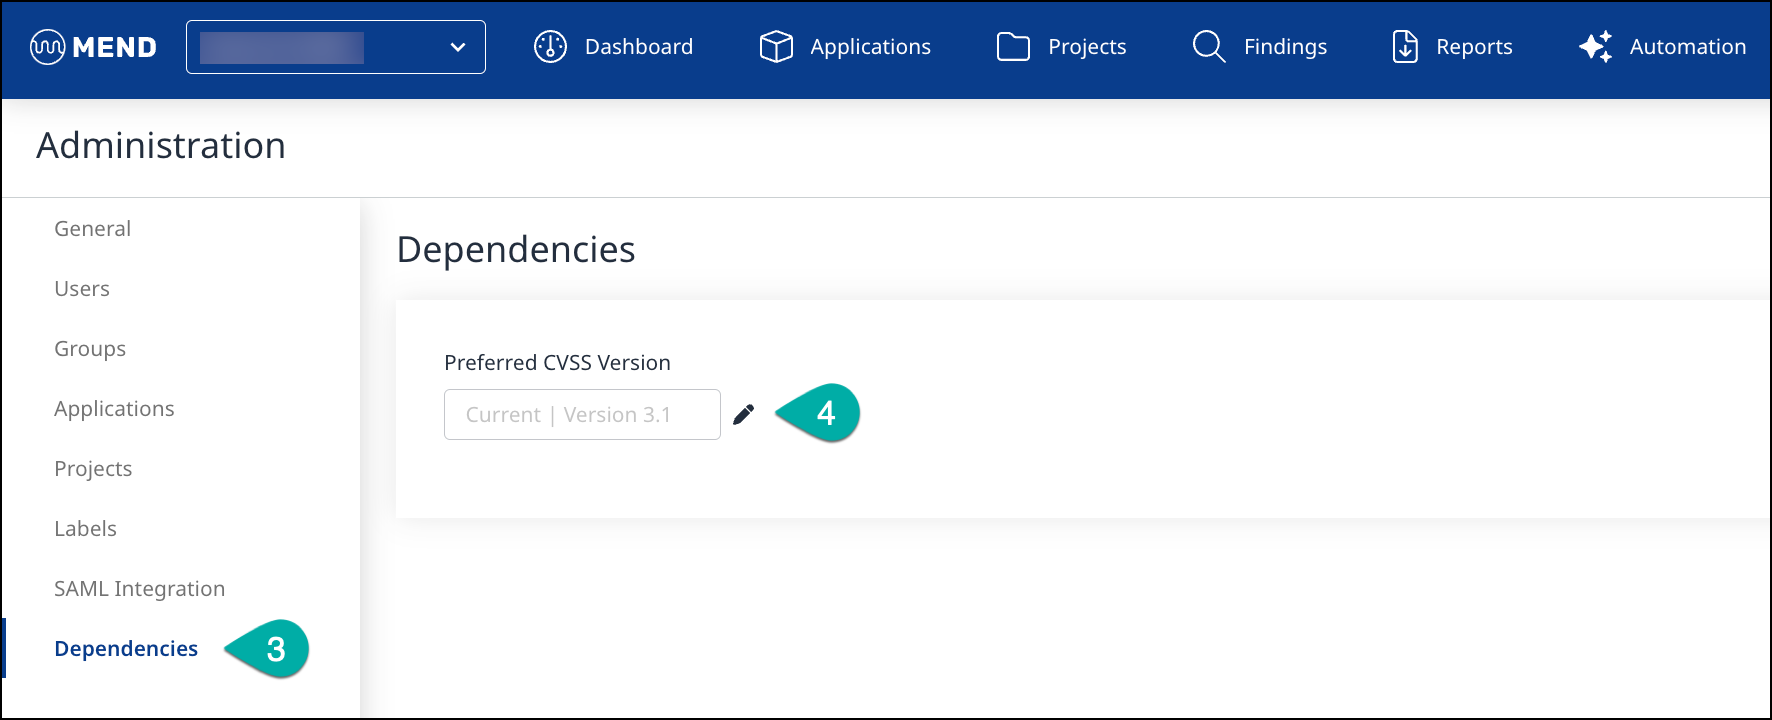Viewport: 1772px width, 720px height.
Task: Click the Preferred CVSS Version field
Action: point(581,415)
